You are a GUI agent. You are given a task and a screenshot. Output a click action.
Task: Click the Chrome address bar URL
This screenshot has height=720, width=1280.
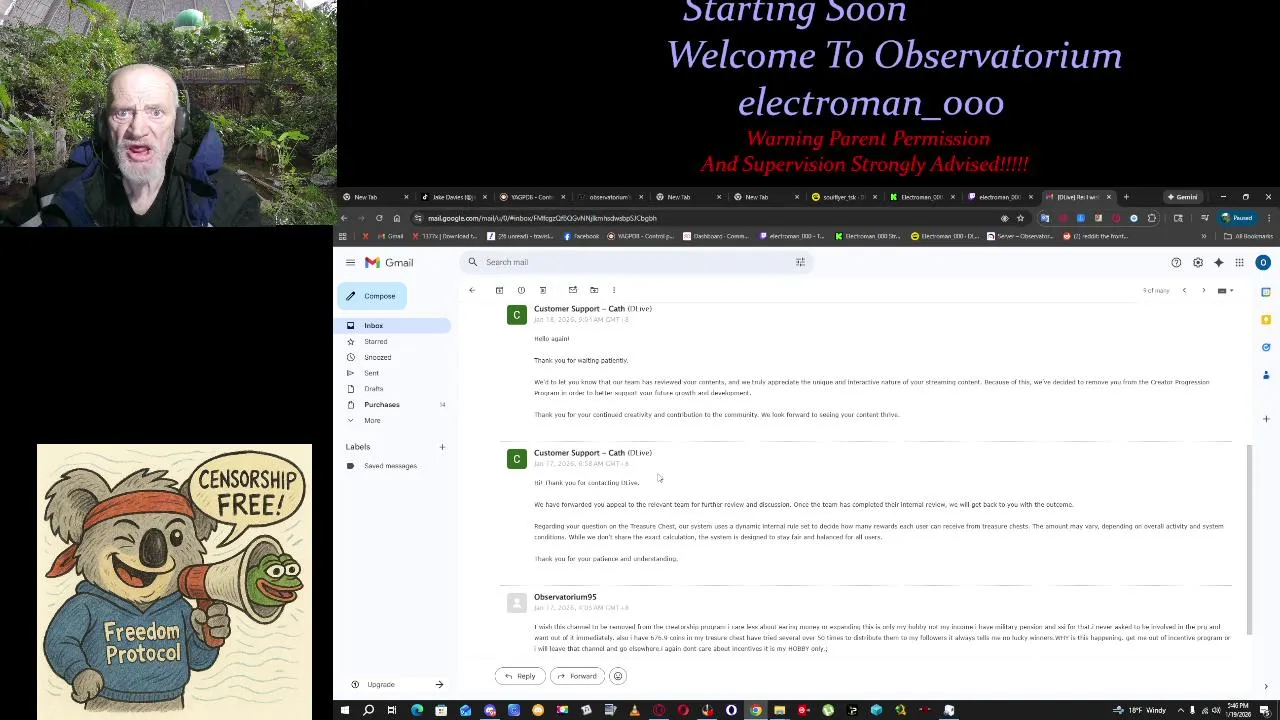pos(542,218)
